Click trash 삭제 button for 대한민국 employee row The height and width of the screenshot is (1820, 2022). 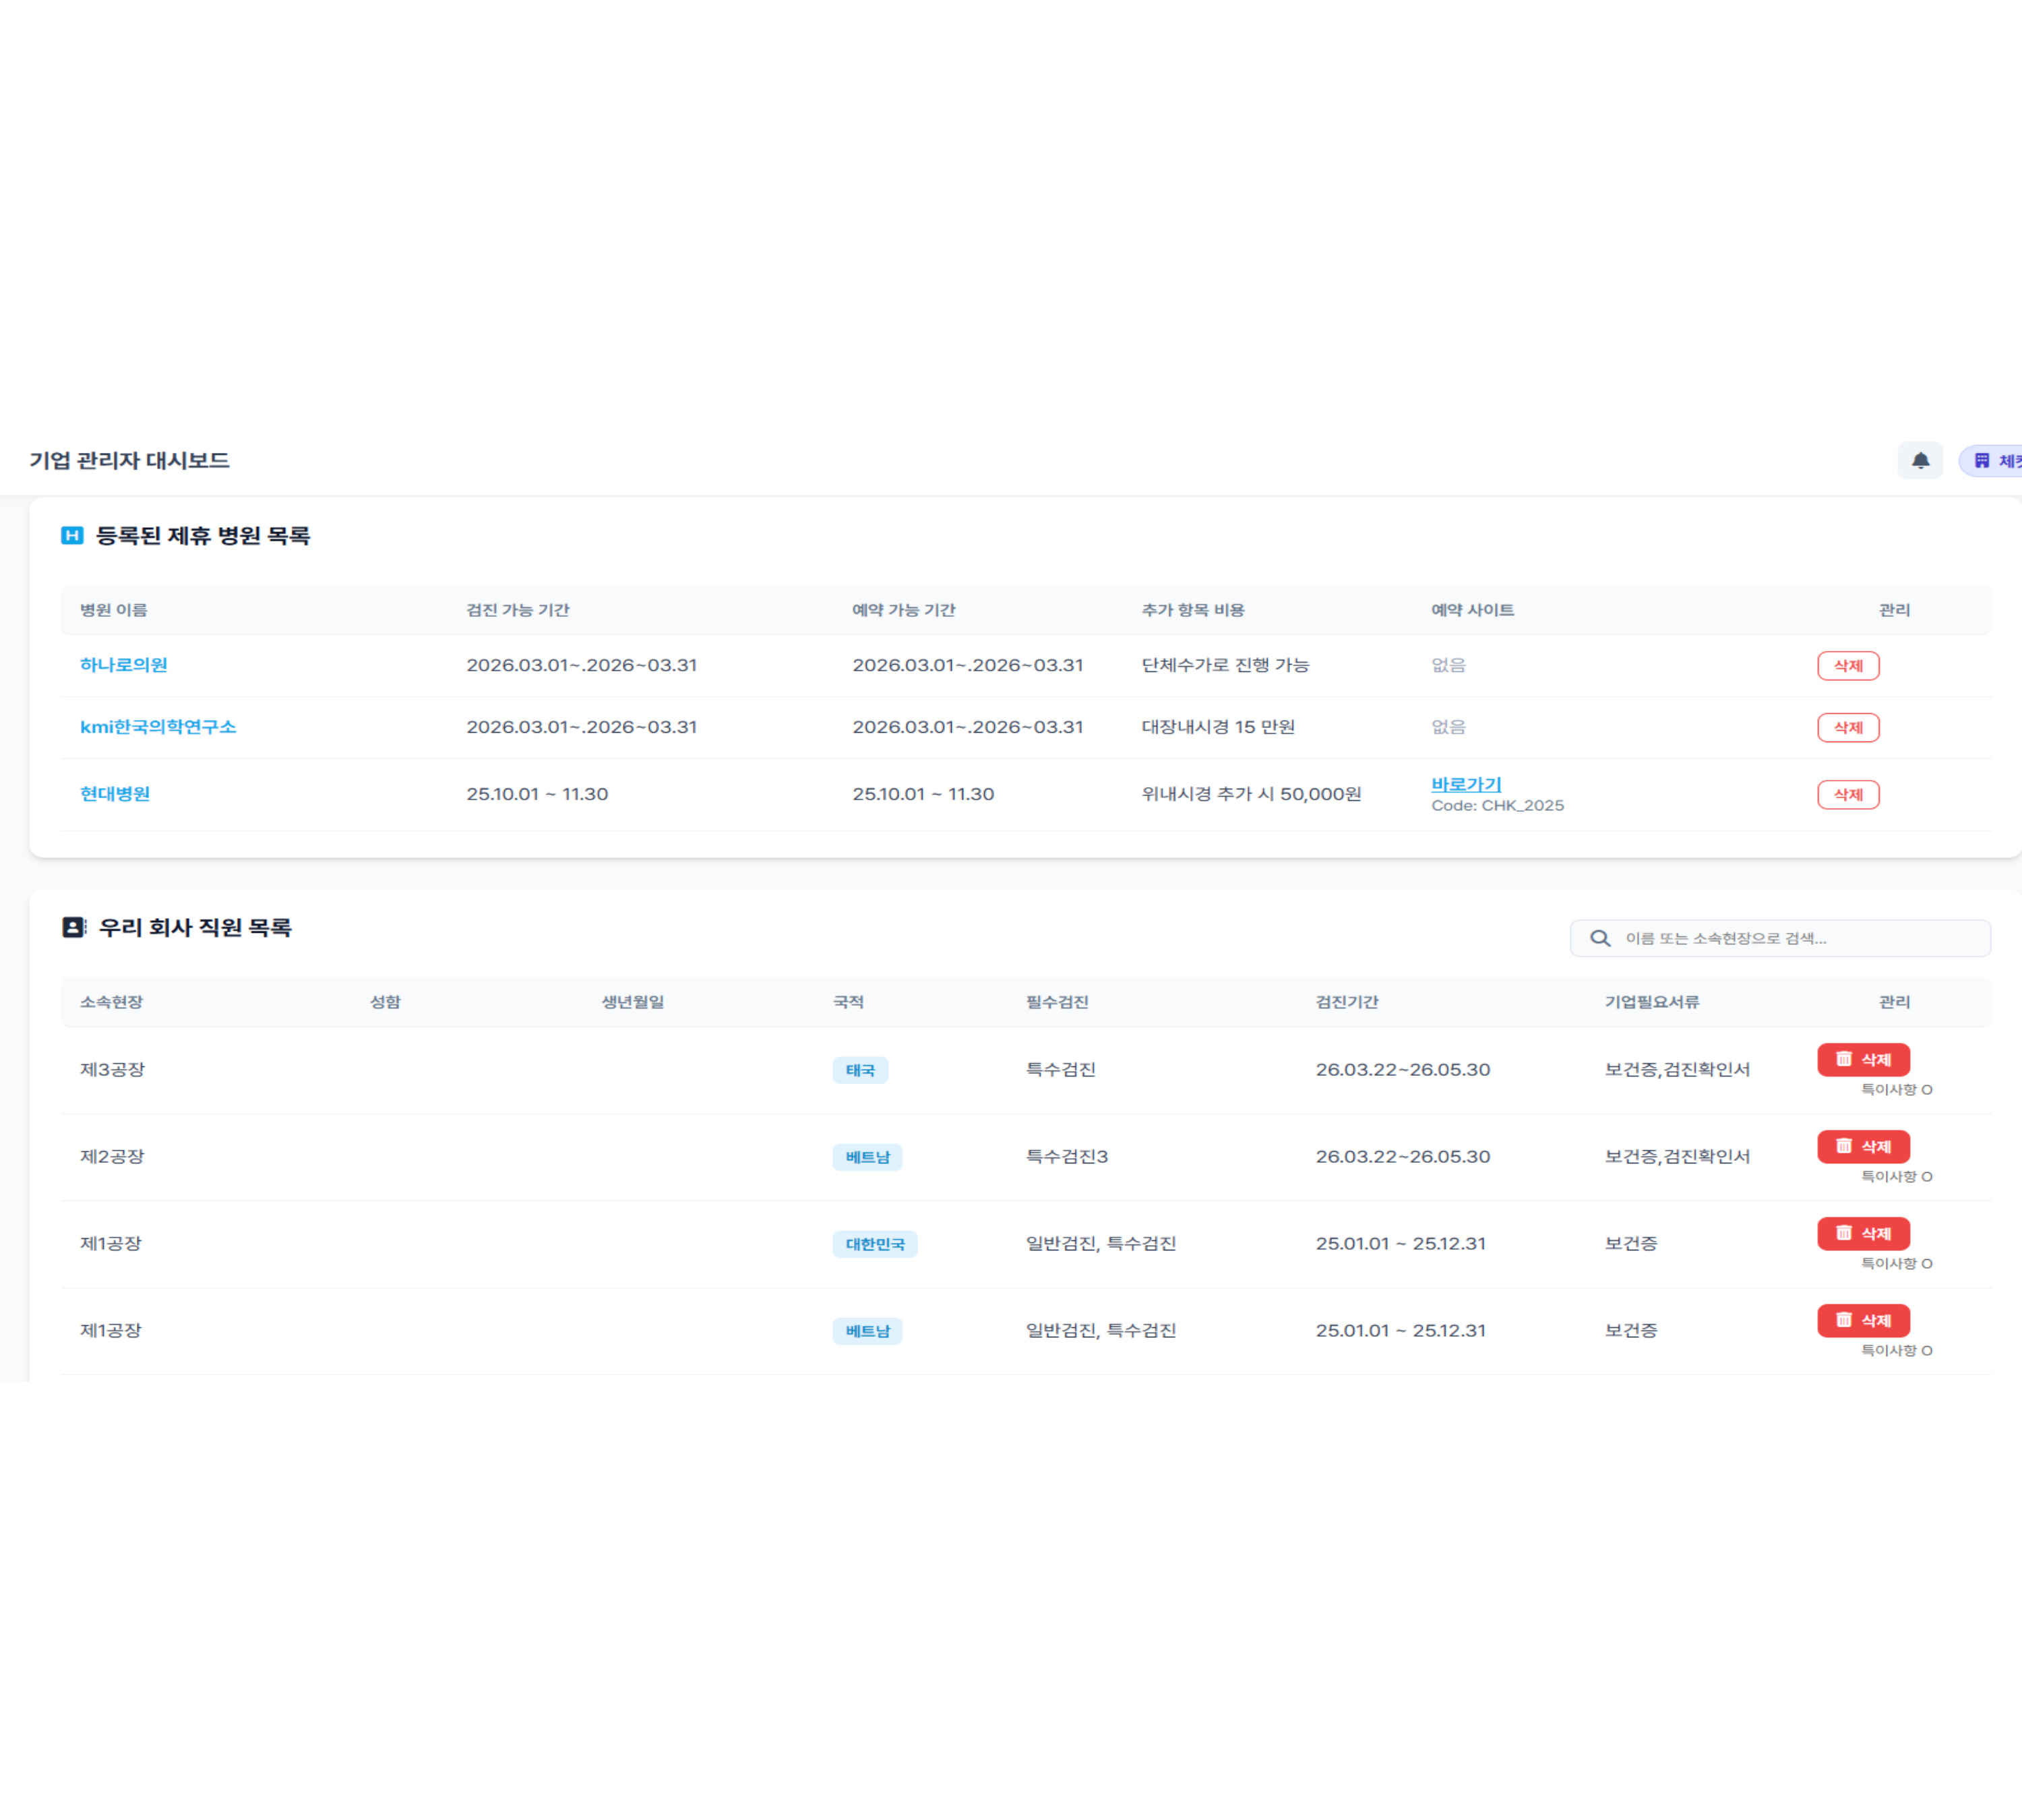click(1863, 1233)
